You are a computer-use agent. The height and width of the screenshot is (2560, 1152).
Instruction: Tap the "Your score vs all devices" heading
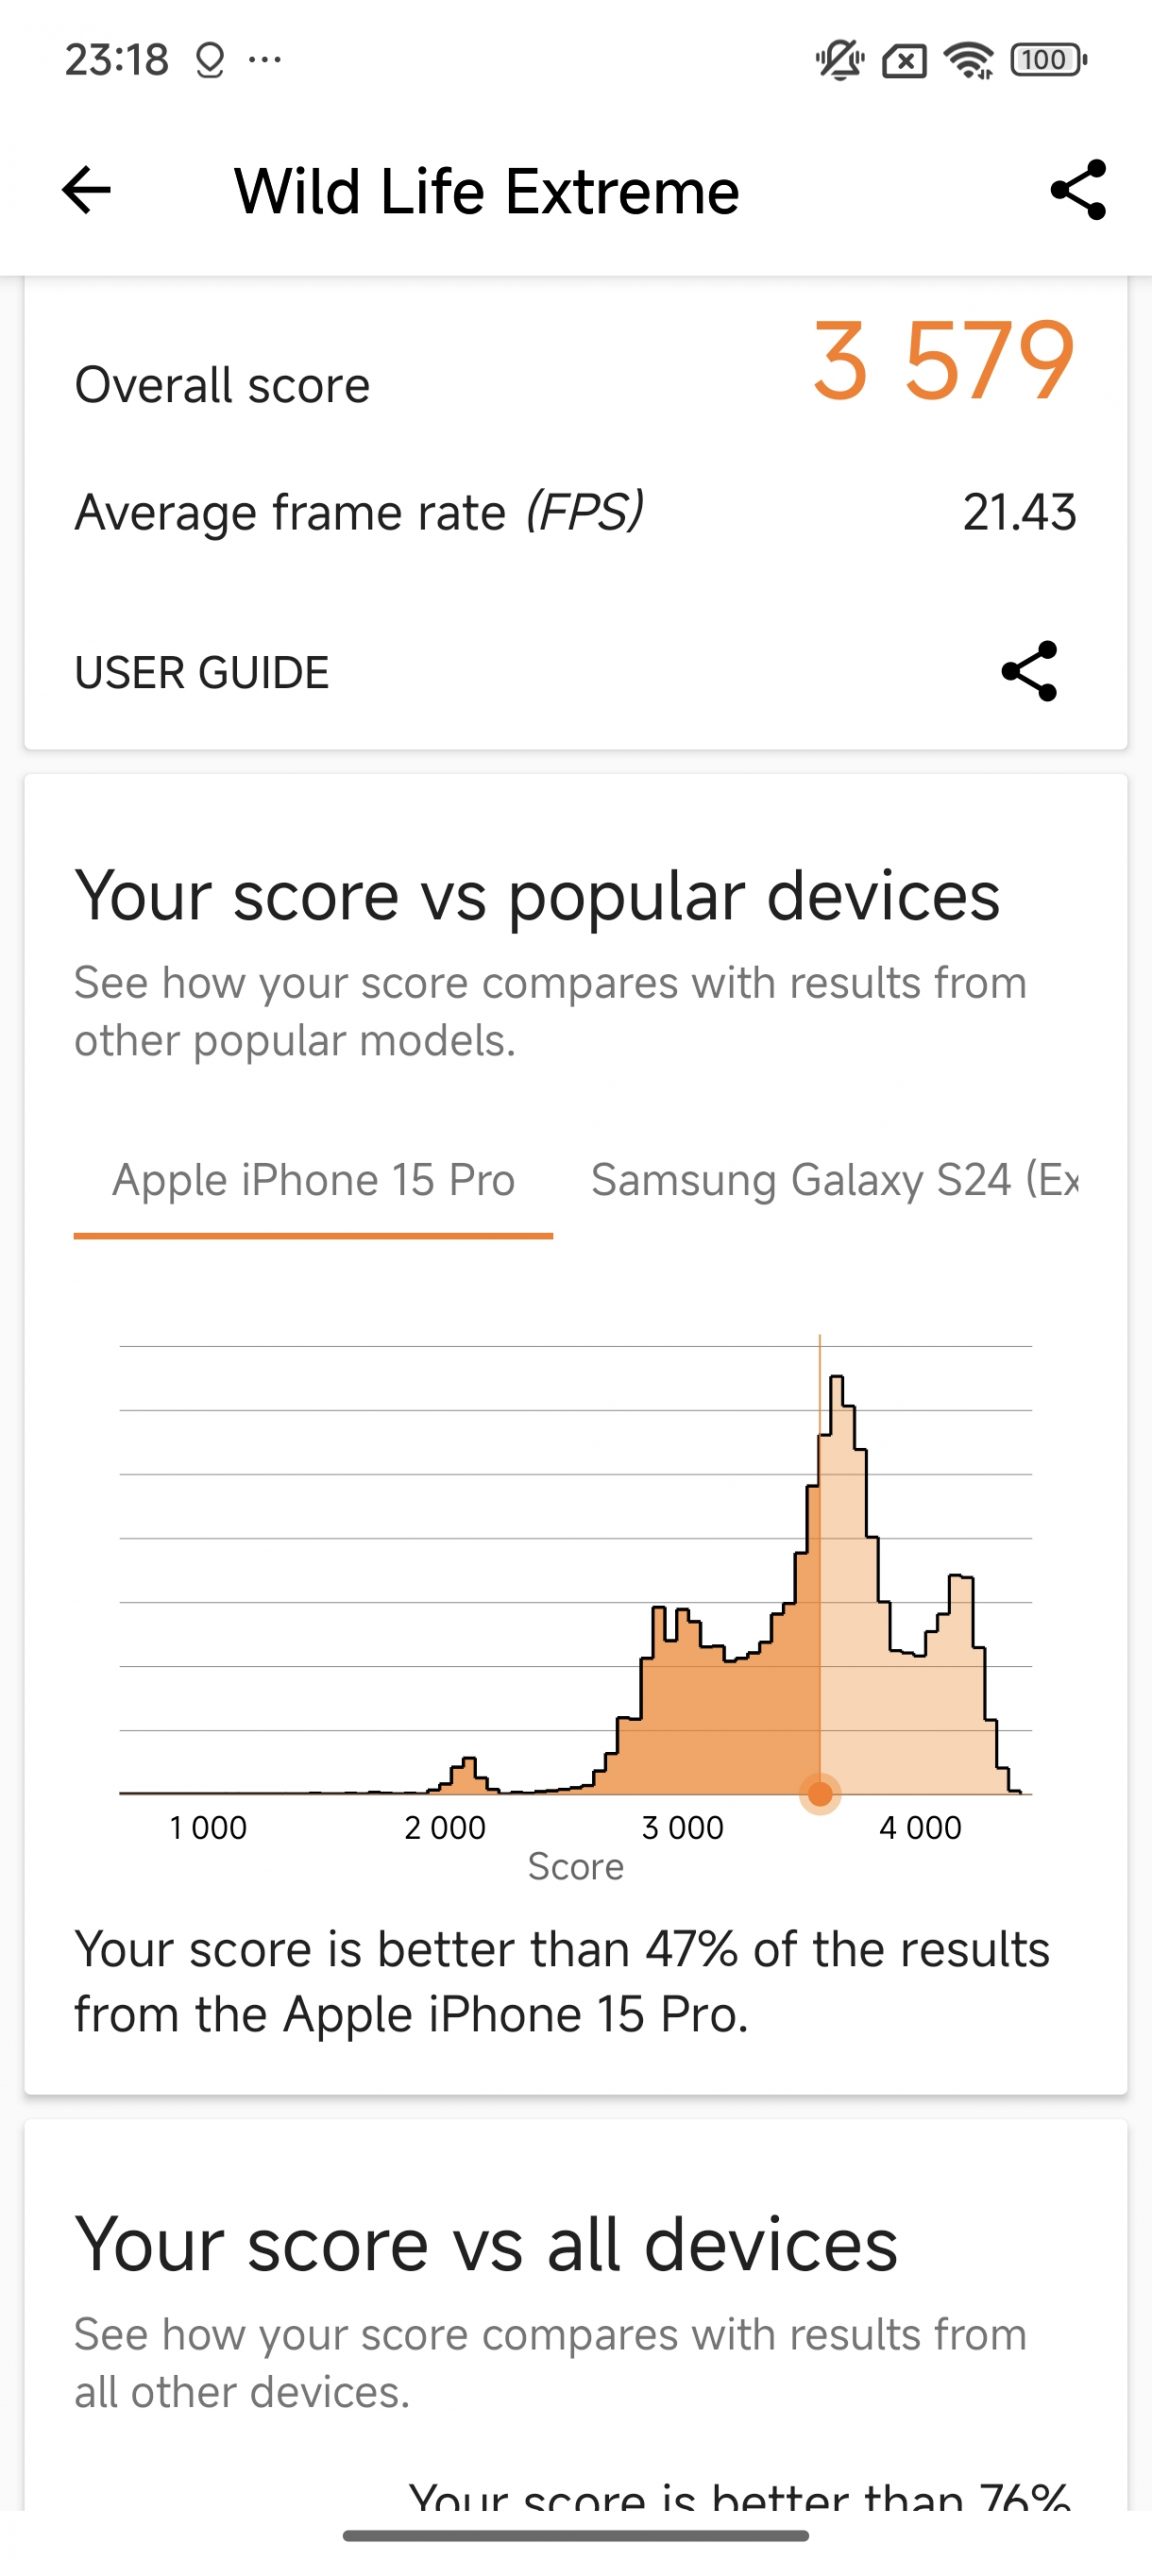tap(486, 2245)
